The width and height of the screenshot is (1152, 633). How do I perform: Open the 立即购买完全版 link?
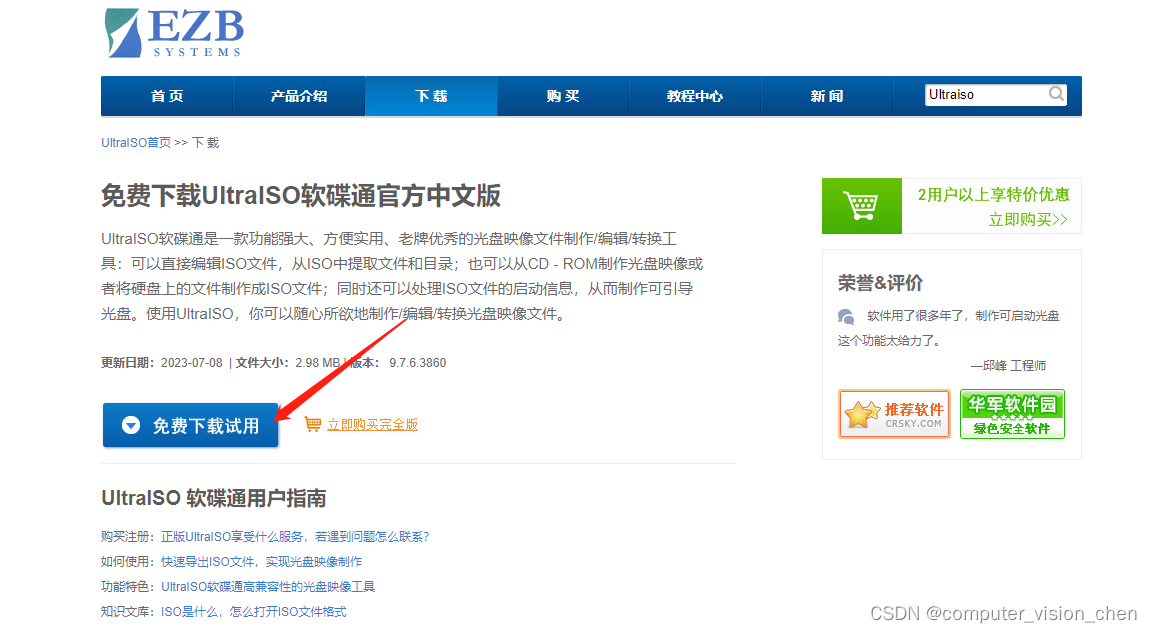[x=372, y=424]
